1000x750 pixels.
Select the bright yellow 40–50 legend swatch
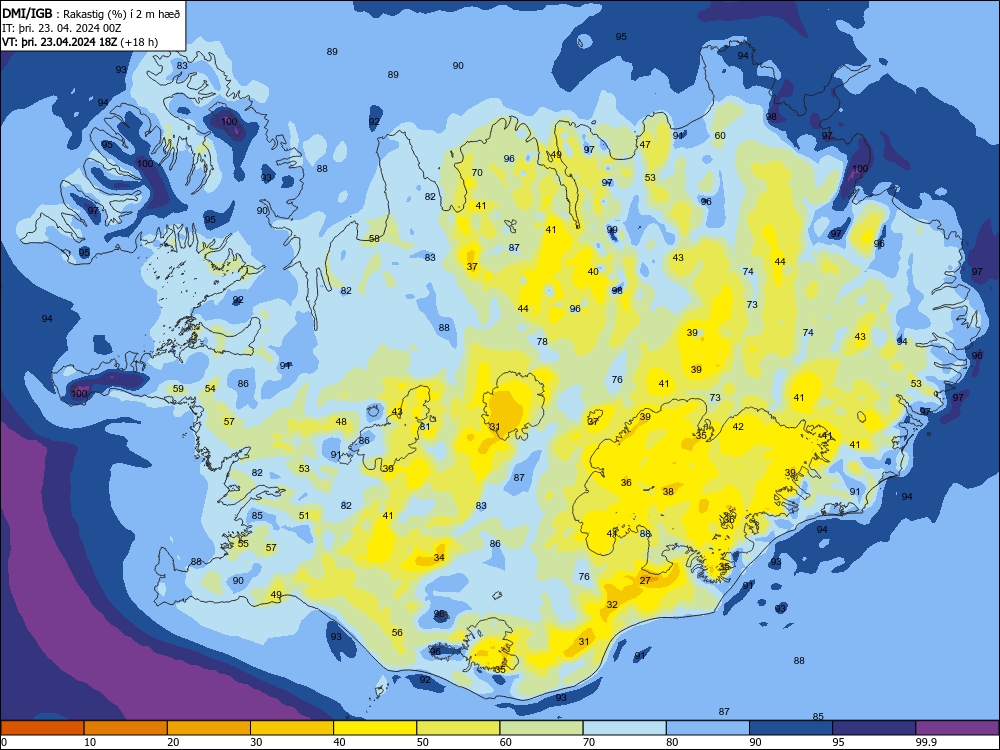375,728
